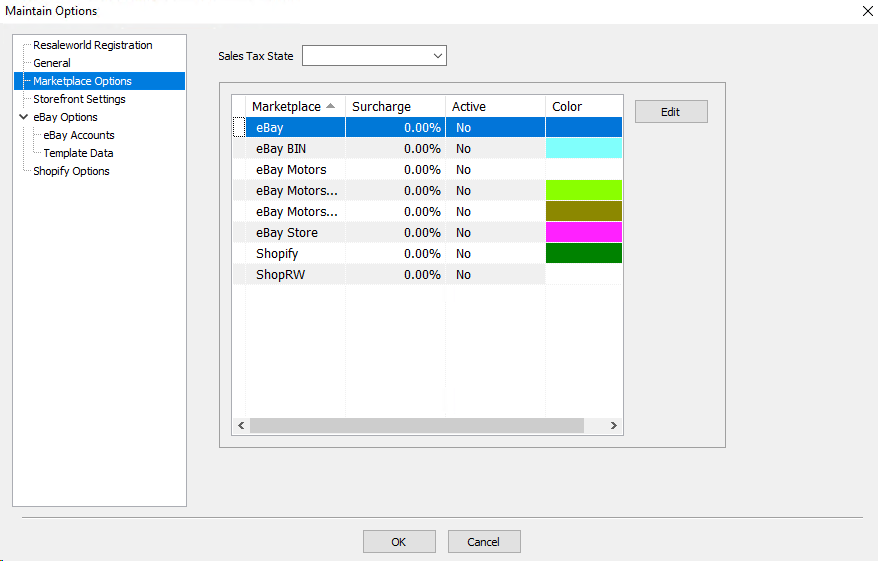878x561 pixels.
Task: Click the lime green color swatch
Action: tap(584, 190)
